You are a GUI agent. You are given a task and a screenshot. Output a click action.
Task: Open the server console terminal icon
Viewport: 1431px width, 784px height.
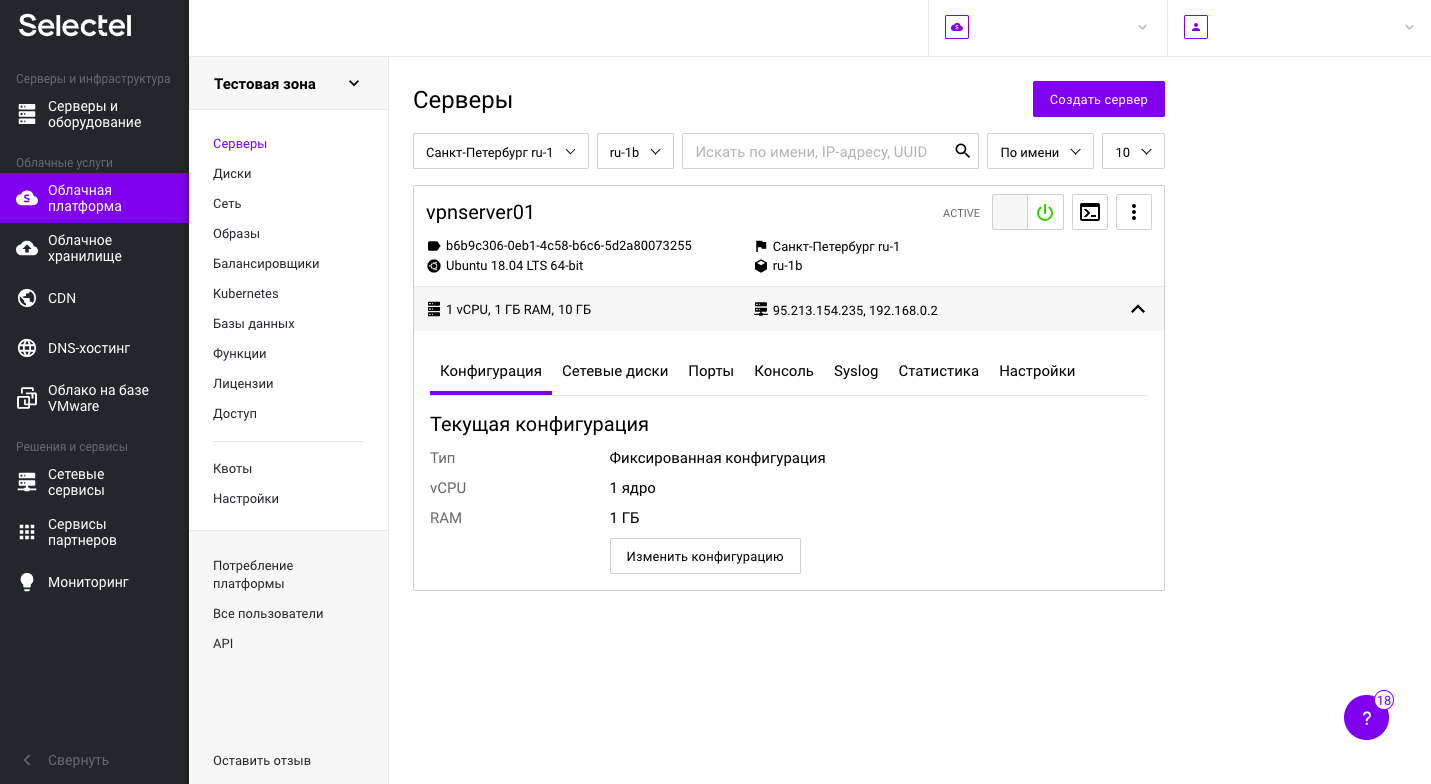(1089, 211)
